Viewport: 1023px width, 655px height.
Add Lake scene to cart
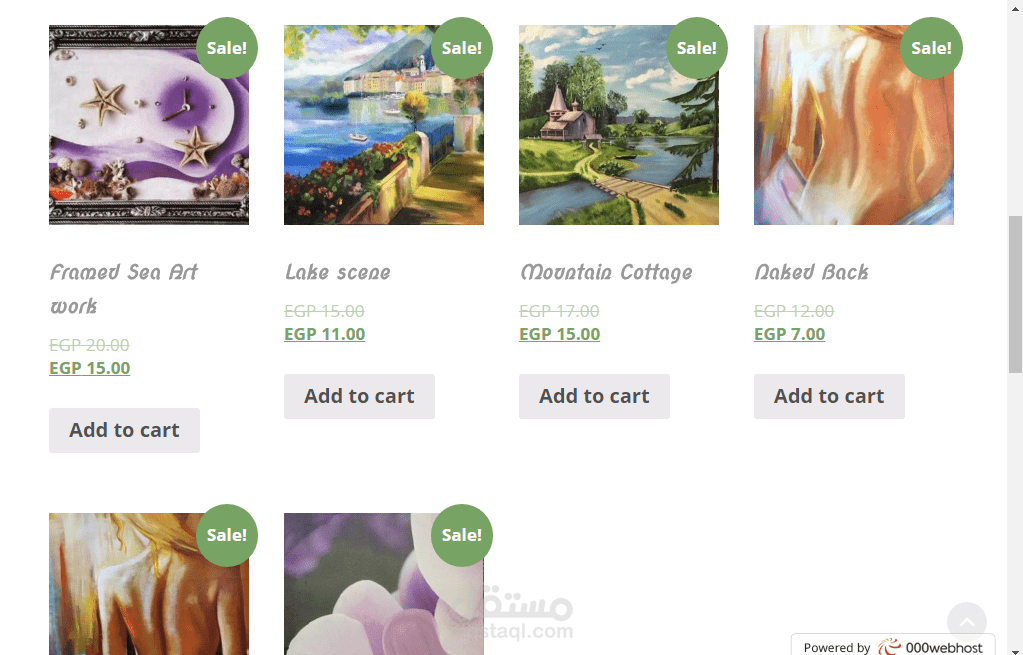[359, 396]
